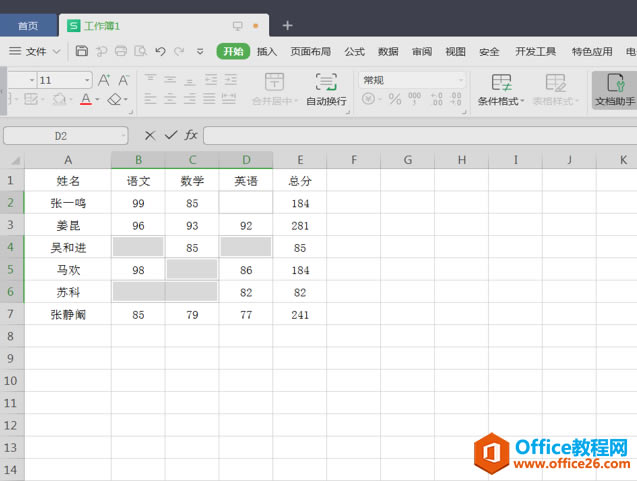Increase the indent level
637x481 pixels.
click(230, 79)
